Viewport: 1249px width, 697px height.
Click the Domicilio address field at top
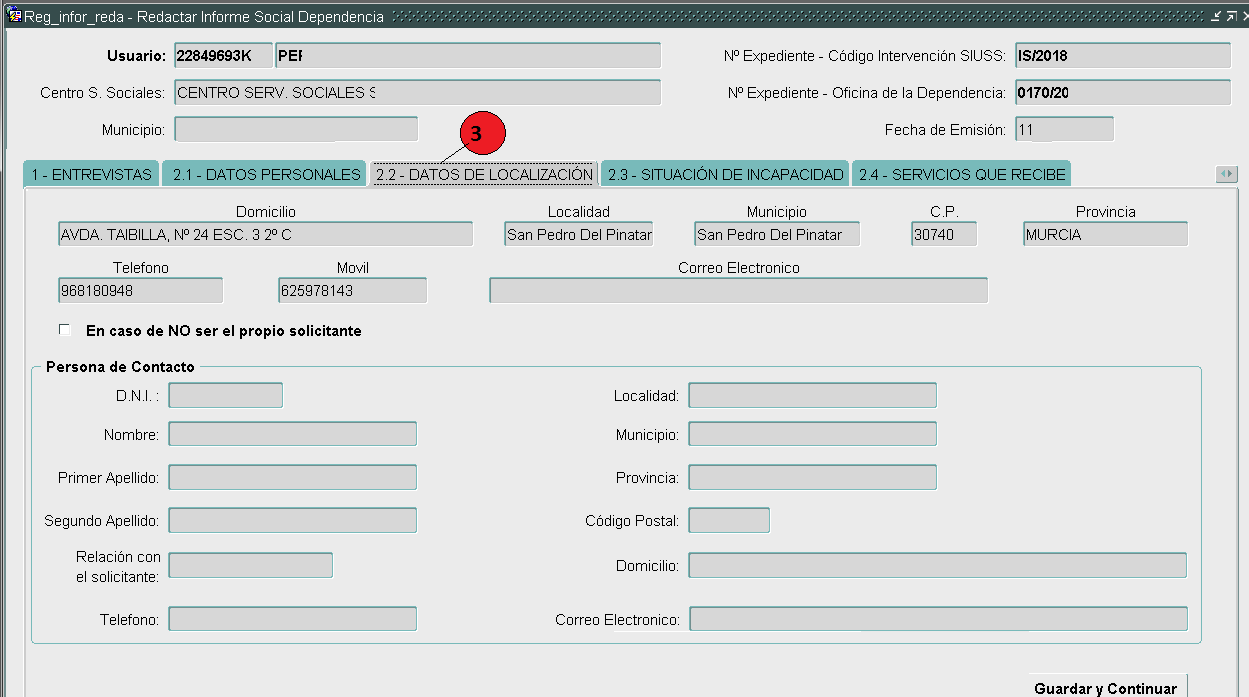[265, 234]
